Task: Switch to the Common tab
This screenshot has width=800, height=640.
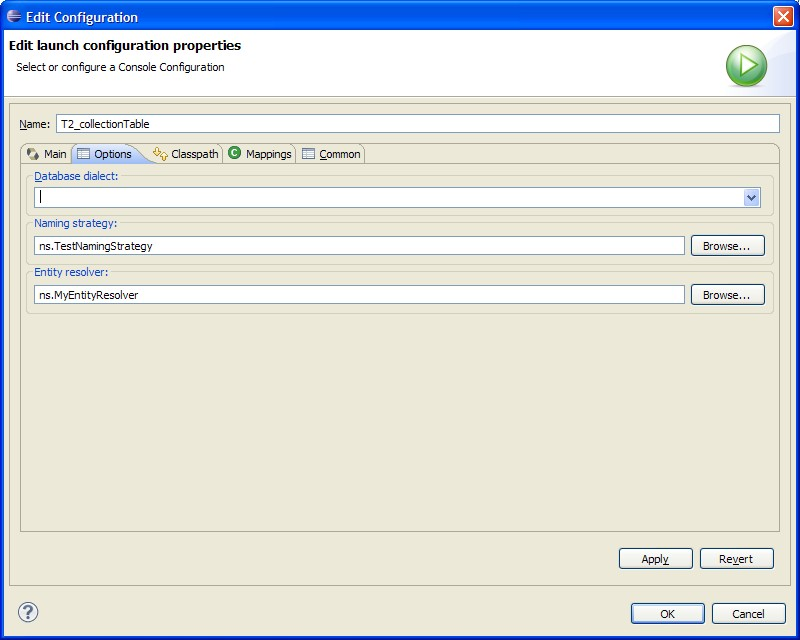Action: click(331, 154)
